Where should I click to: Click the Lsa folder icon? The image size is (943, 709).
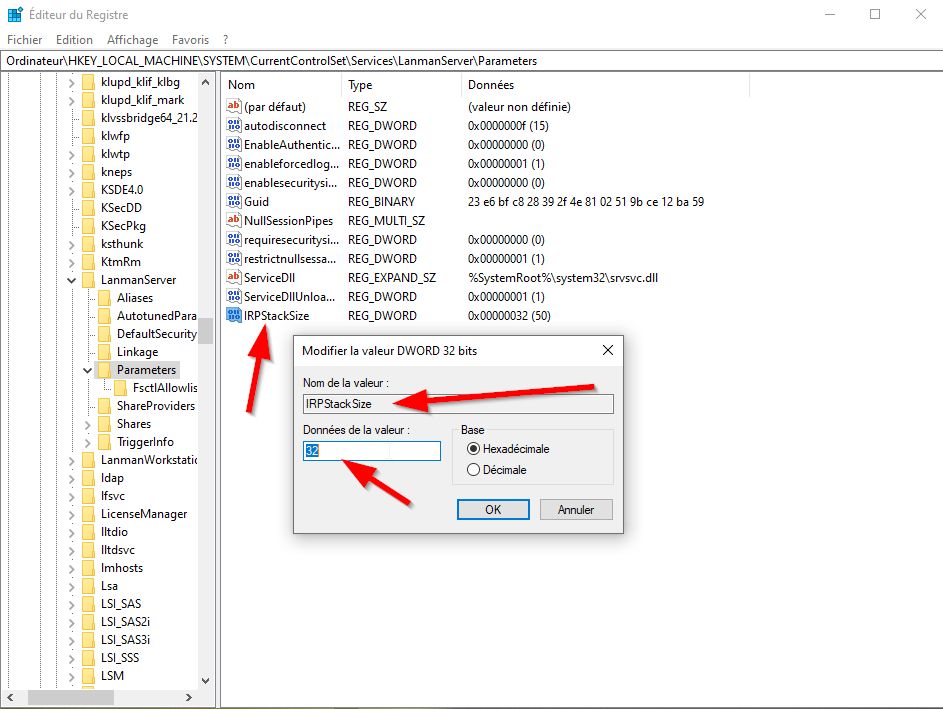[x=88, y=586]
